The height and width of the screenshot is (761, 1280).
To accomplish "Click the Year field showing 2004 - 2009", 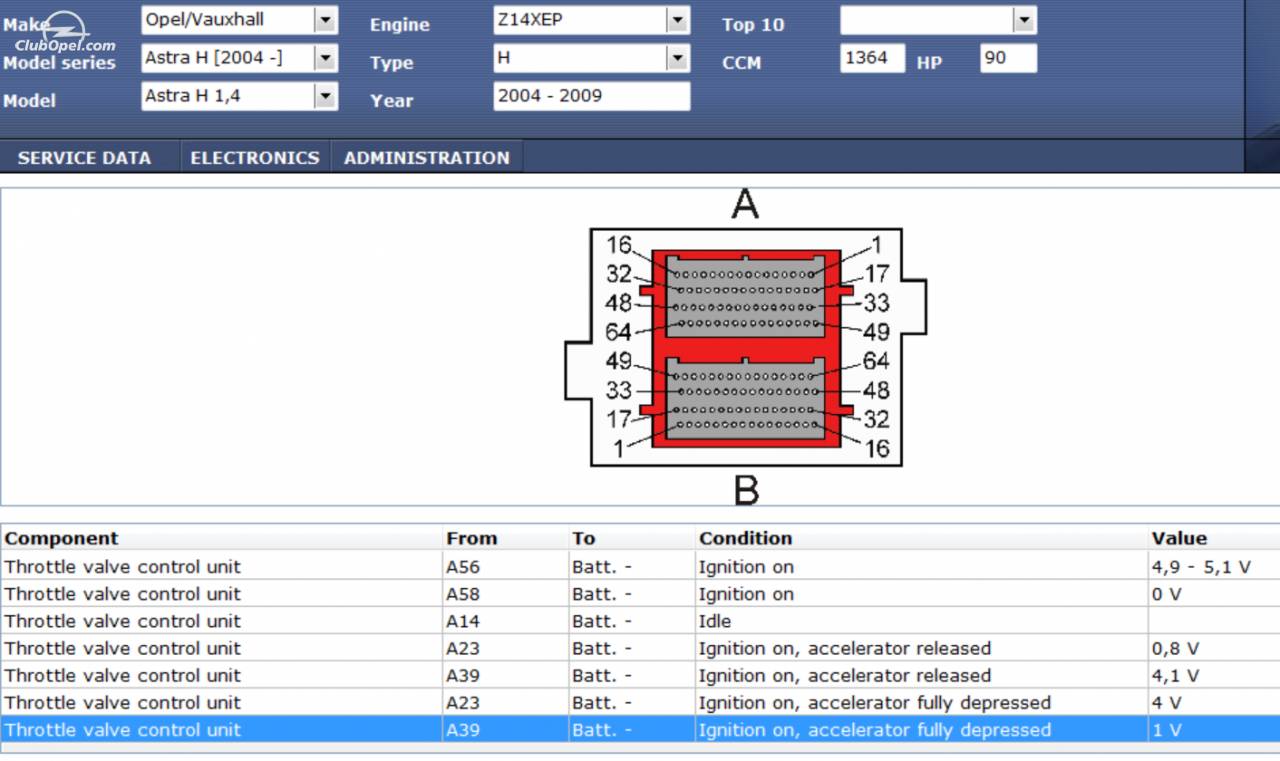I will (x=592, y=96).
